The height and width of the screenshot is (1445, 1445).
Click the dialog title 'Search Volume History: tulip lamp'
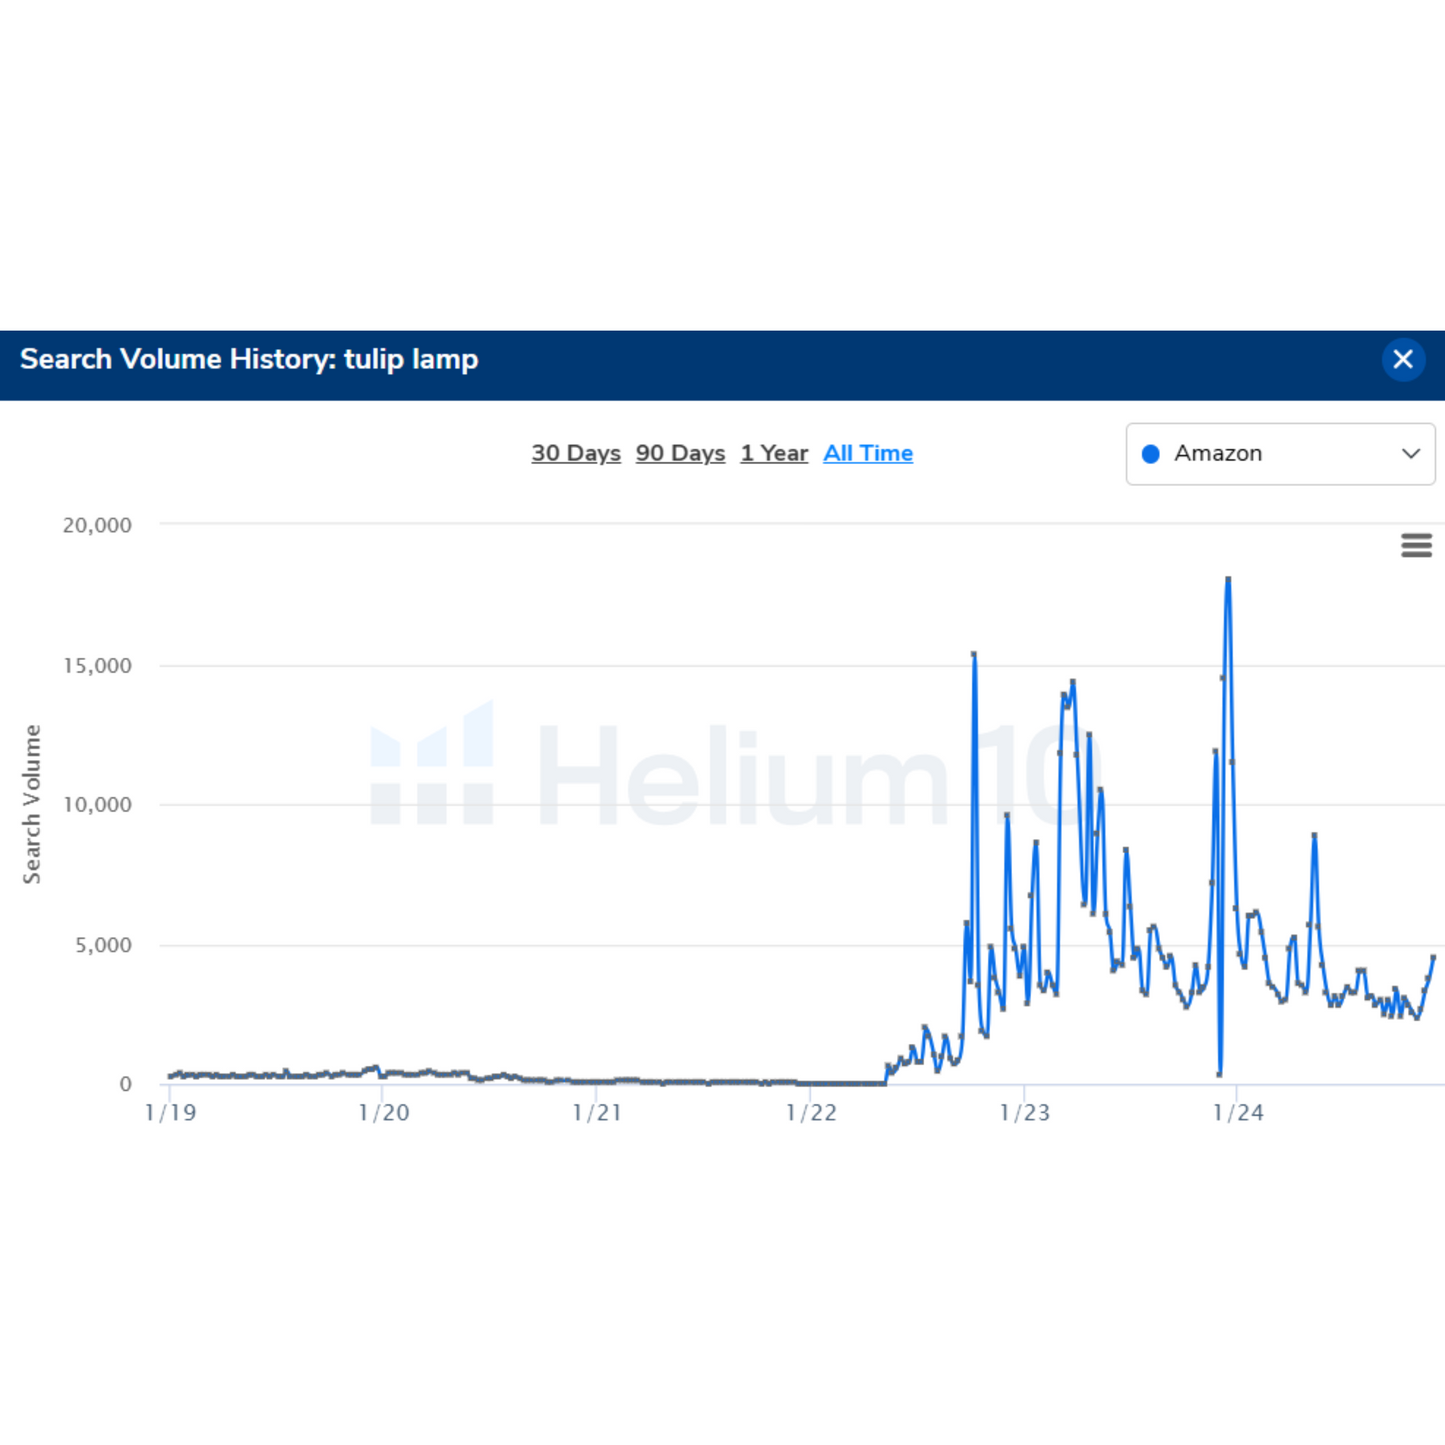[249, 359]
